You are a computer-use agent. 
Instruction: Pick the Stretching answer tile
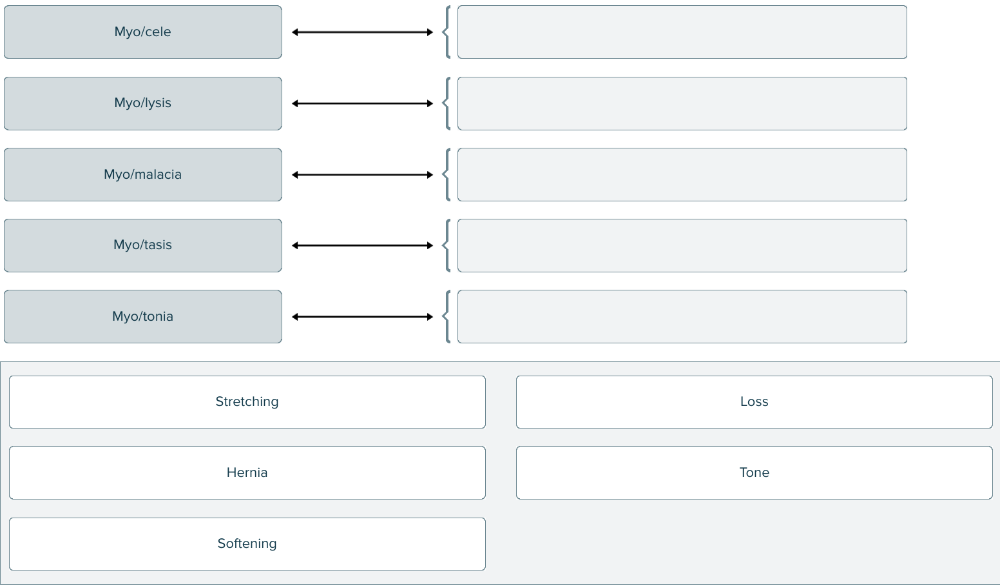click(247, 402)
